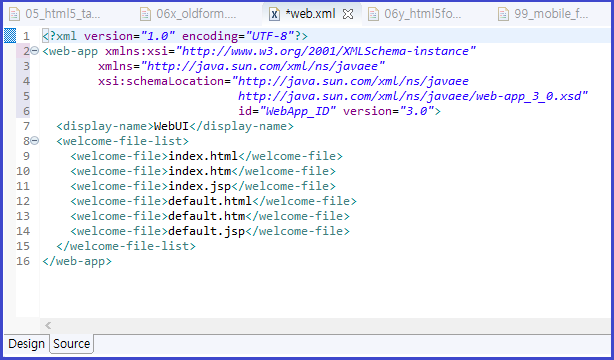Screen dimensions: 614x360
Task: Click the blue marker beside line 1
Action: (x=10, y=36)
